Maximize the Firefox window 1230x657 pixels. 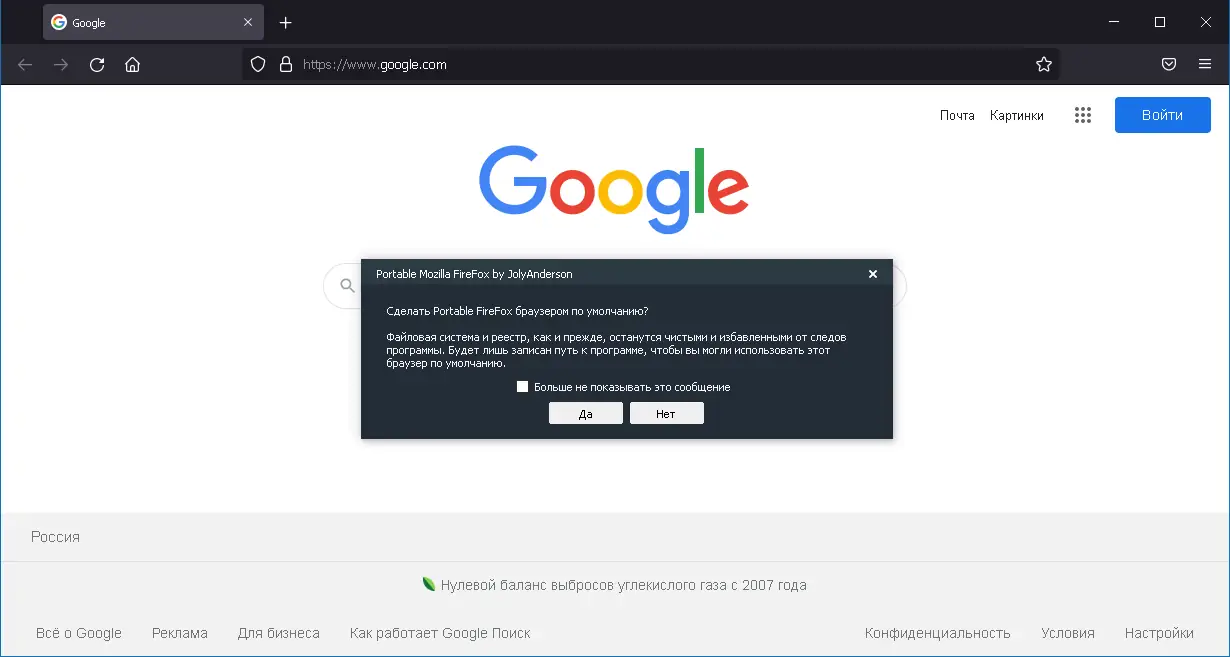[x=1160, y=22]
